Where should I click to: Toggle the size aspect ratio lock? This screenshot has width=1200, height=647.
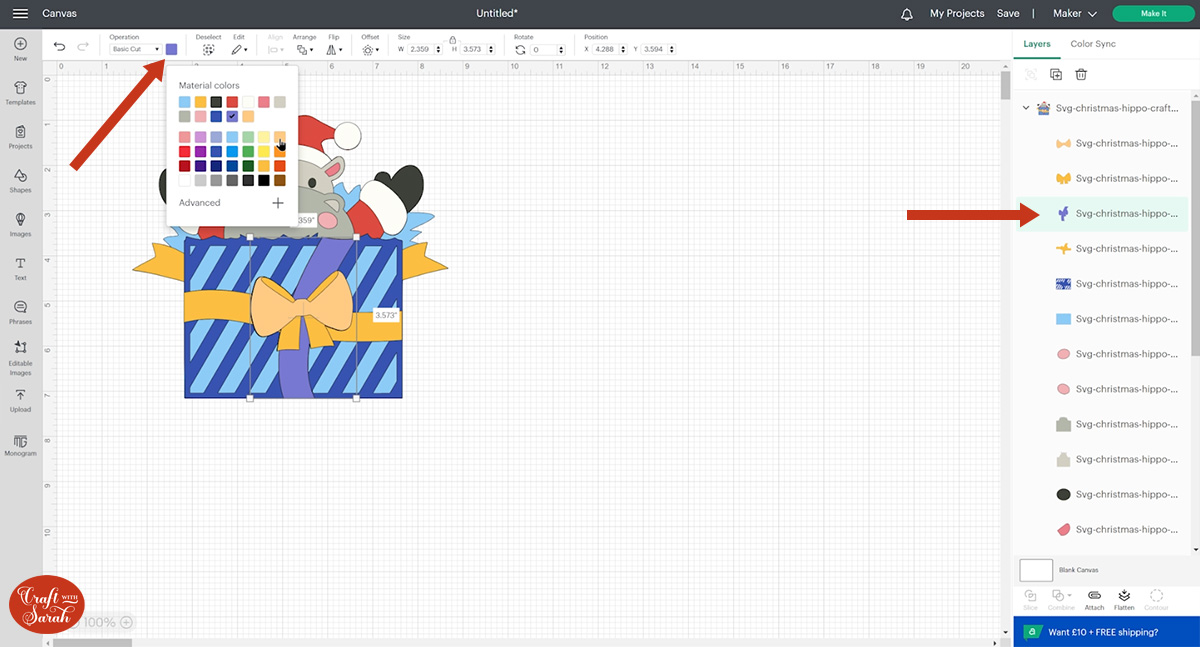coord(452,39)
